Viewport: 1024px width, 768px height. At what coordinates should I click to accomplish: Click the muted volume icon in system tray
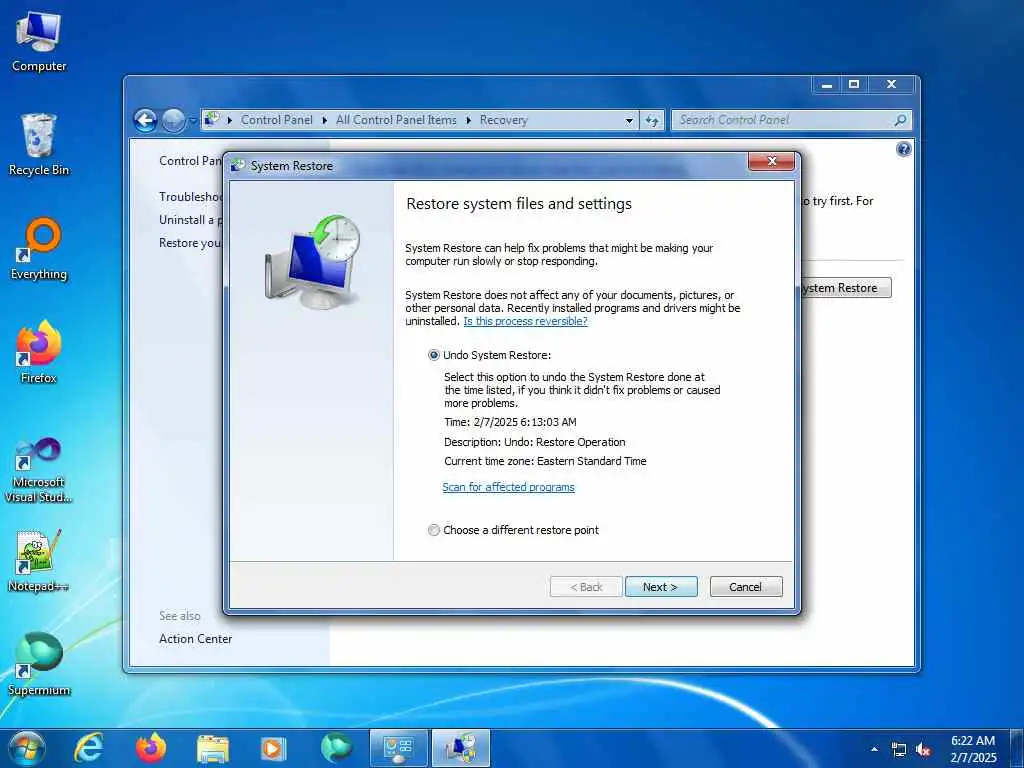[923, 749]
